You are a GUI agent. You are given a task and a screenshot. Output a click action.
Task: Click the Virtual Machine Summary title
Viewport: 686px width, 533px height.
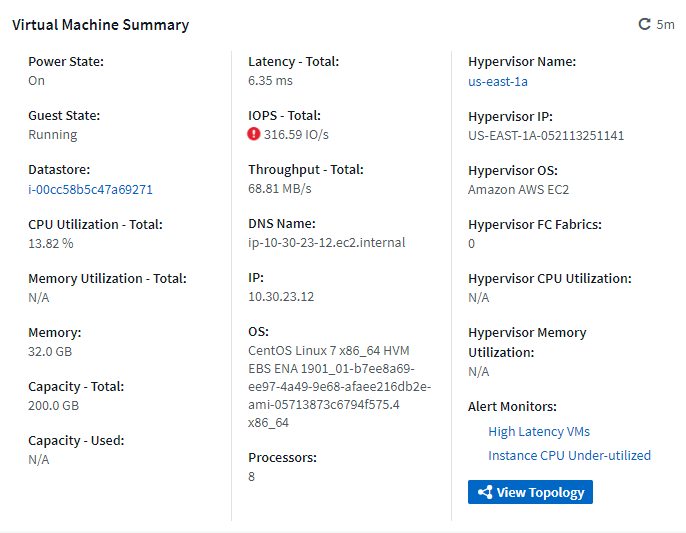(x=100, y=25)
